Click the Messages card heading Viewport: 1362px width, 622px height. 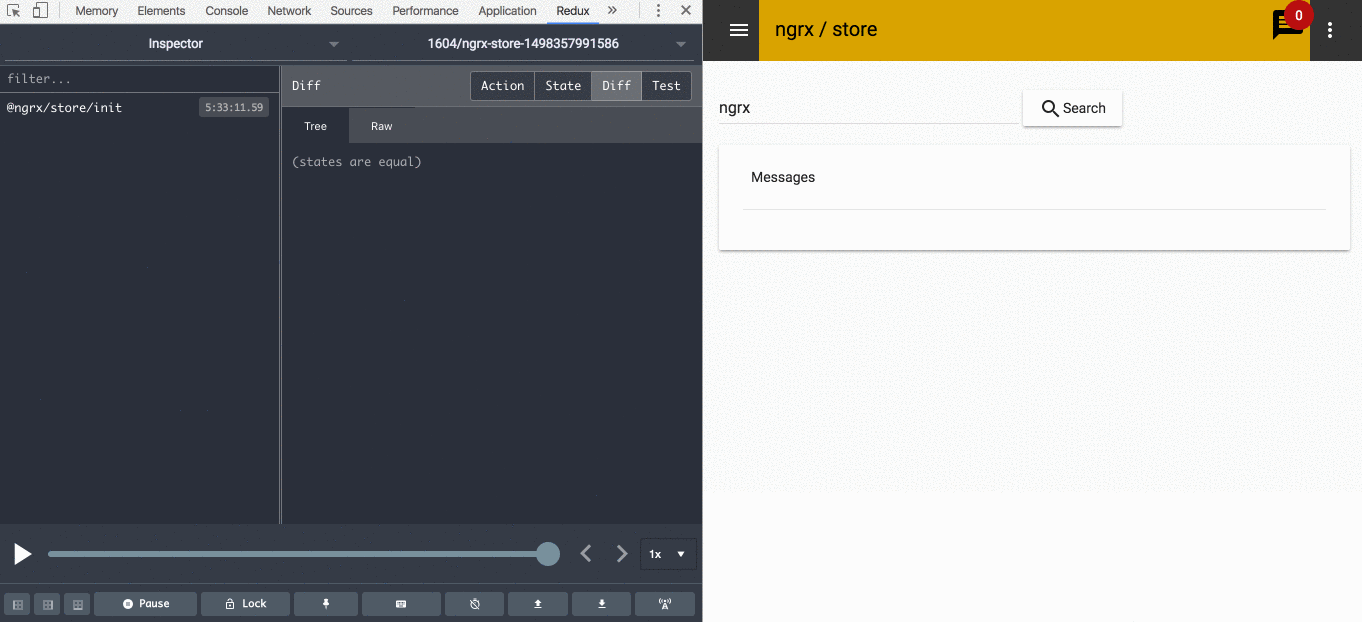pyautogui.click(x=783, y=177)
